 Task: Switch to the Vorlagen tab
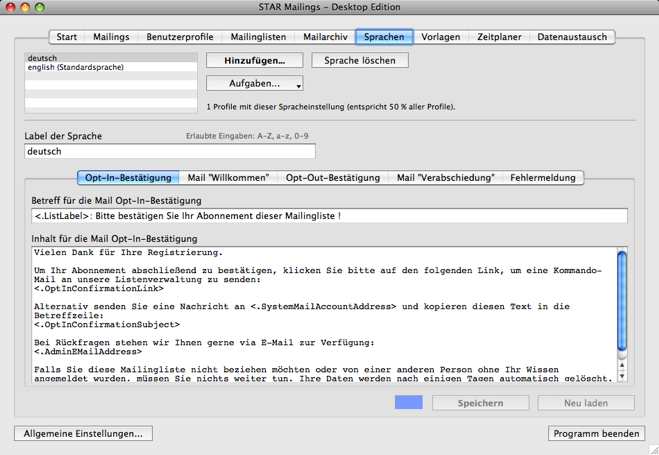[x=440, y=37]
